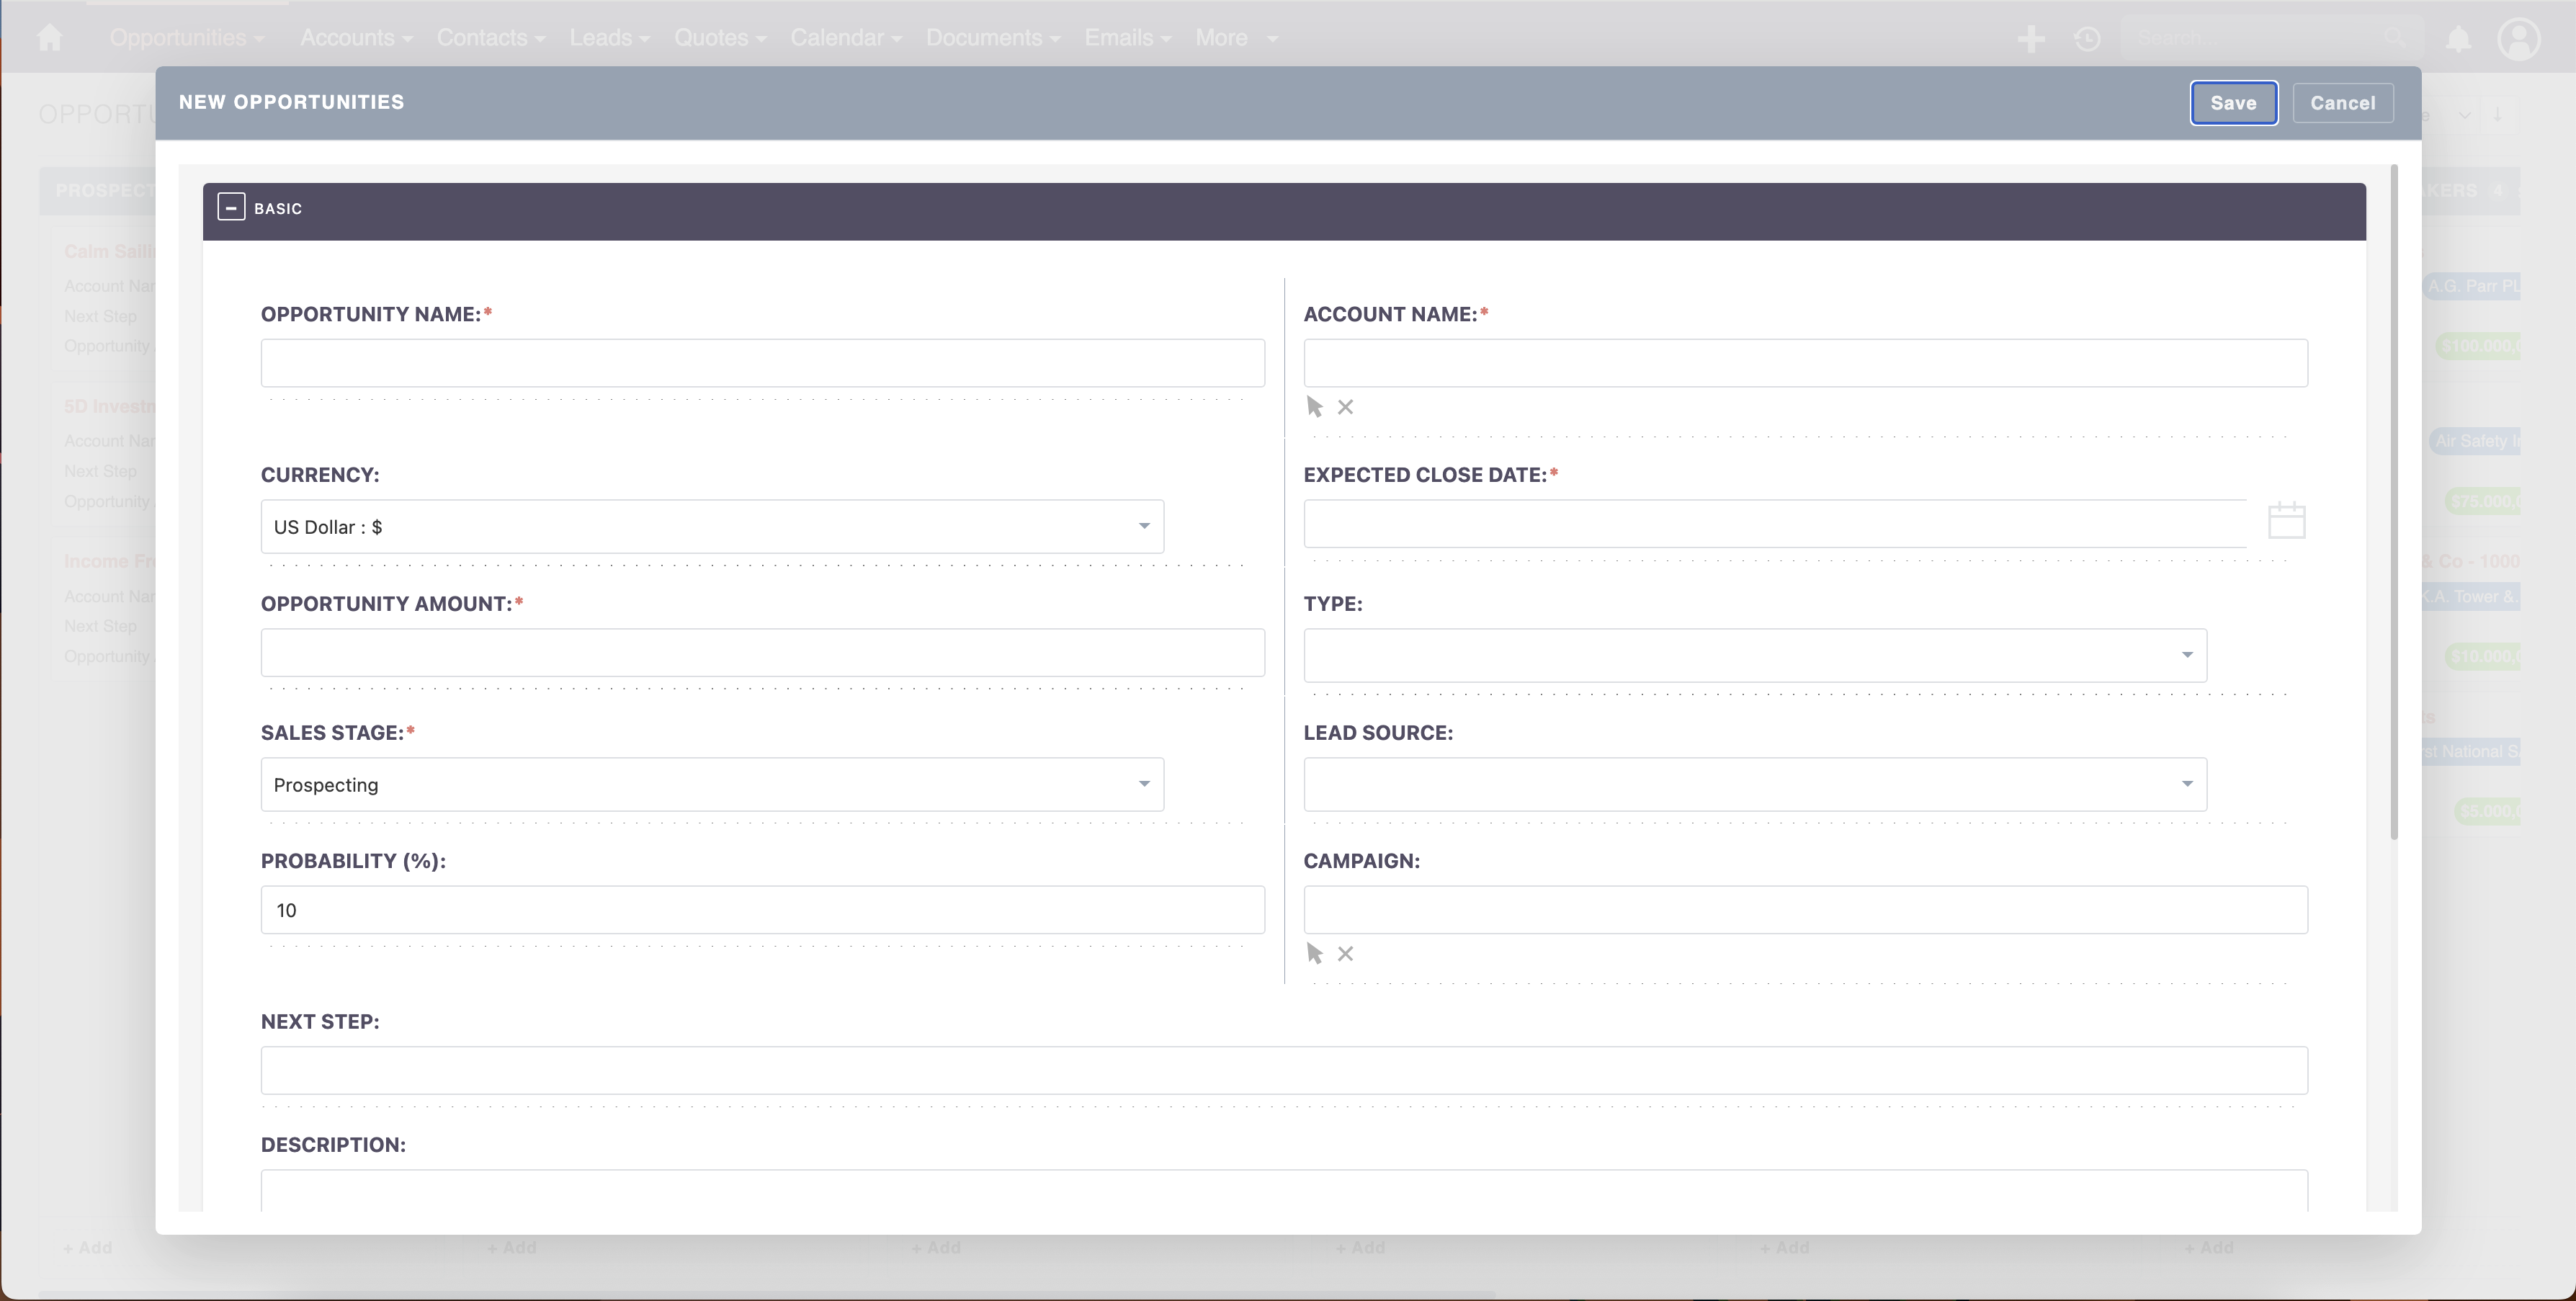Screen dimensions: 2576x1301
Task: Open the Type dropdown
Action: tap(1755, 655)
